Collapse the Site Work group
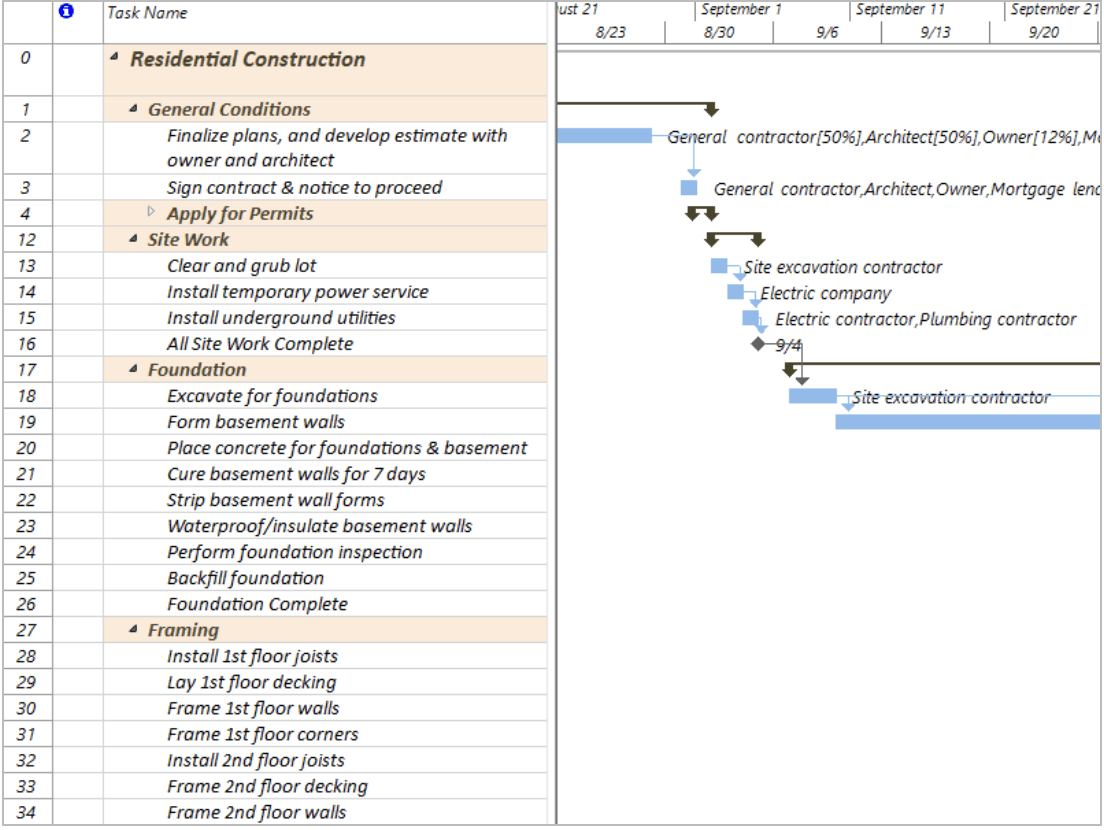 coord(136,238)
